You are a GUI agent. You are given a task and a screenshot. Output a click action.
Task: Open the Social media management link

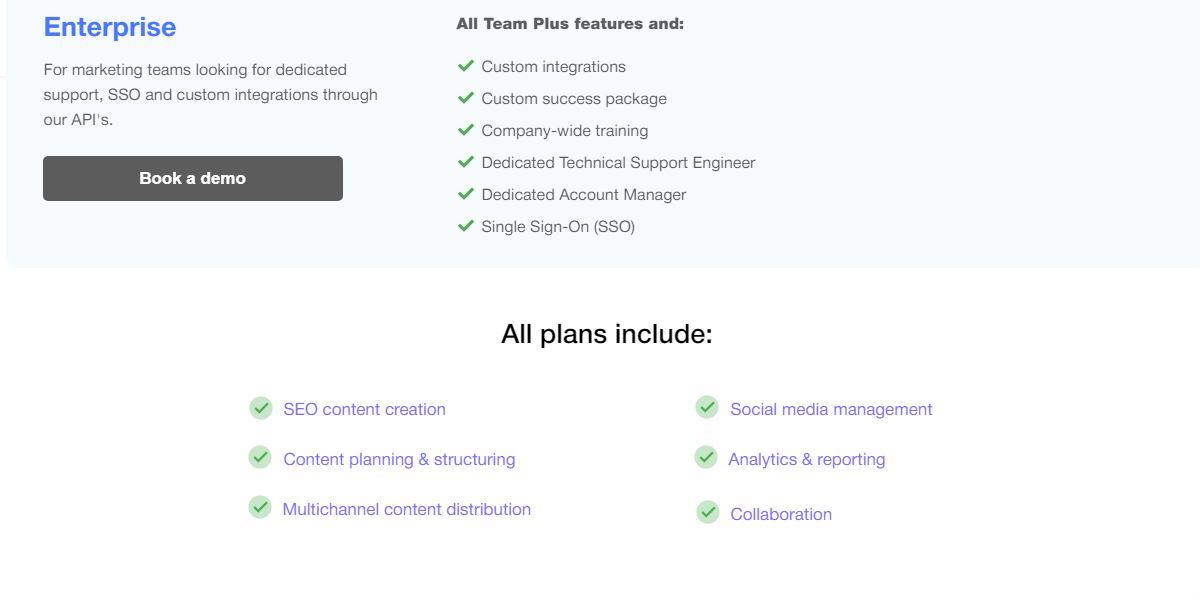pyautogui.click(x=831, y=409)
